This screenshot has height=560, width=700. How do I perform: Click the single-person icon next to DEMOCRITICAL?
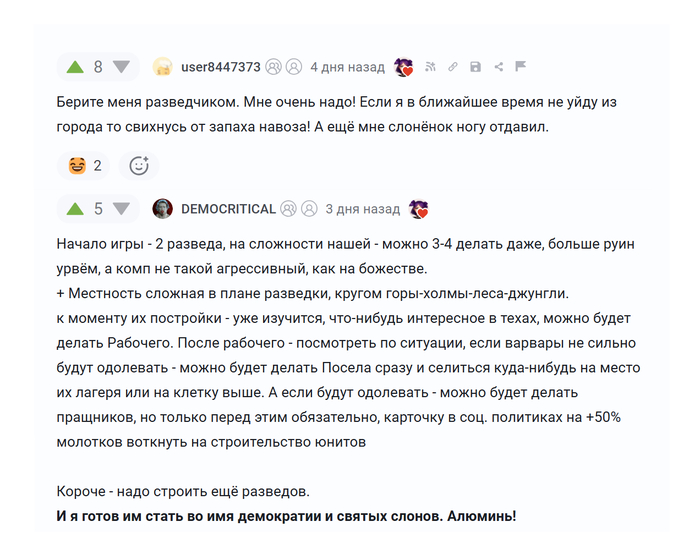coord(309,209)
